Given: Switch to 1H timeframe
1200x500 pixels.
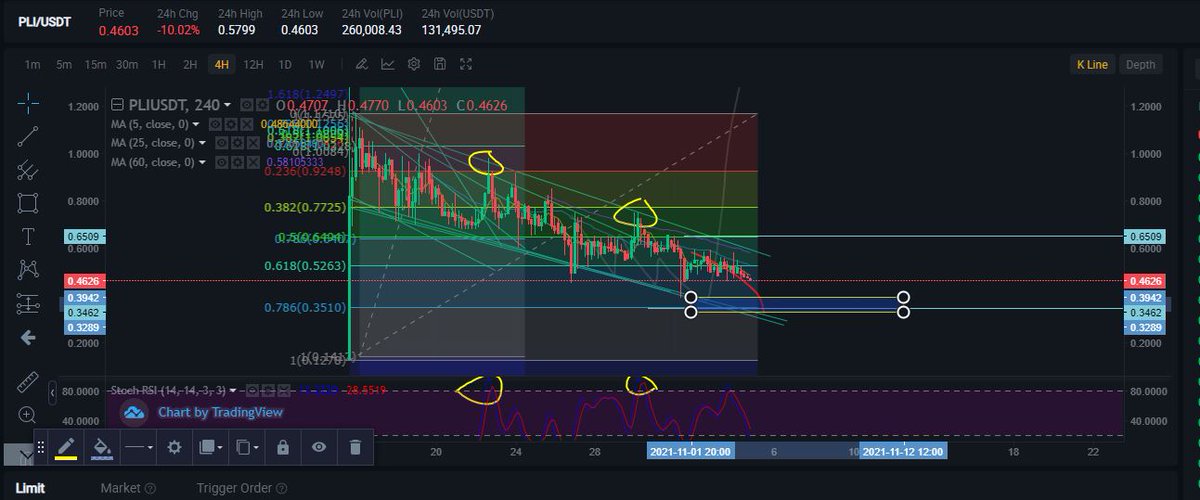Looking at the screenshot, I should pyautogui.click(x=158, y=65).
